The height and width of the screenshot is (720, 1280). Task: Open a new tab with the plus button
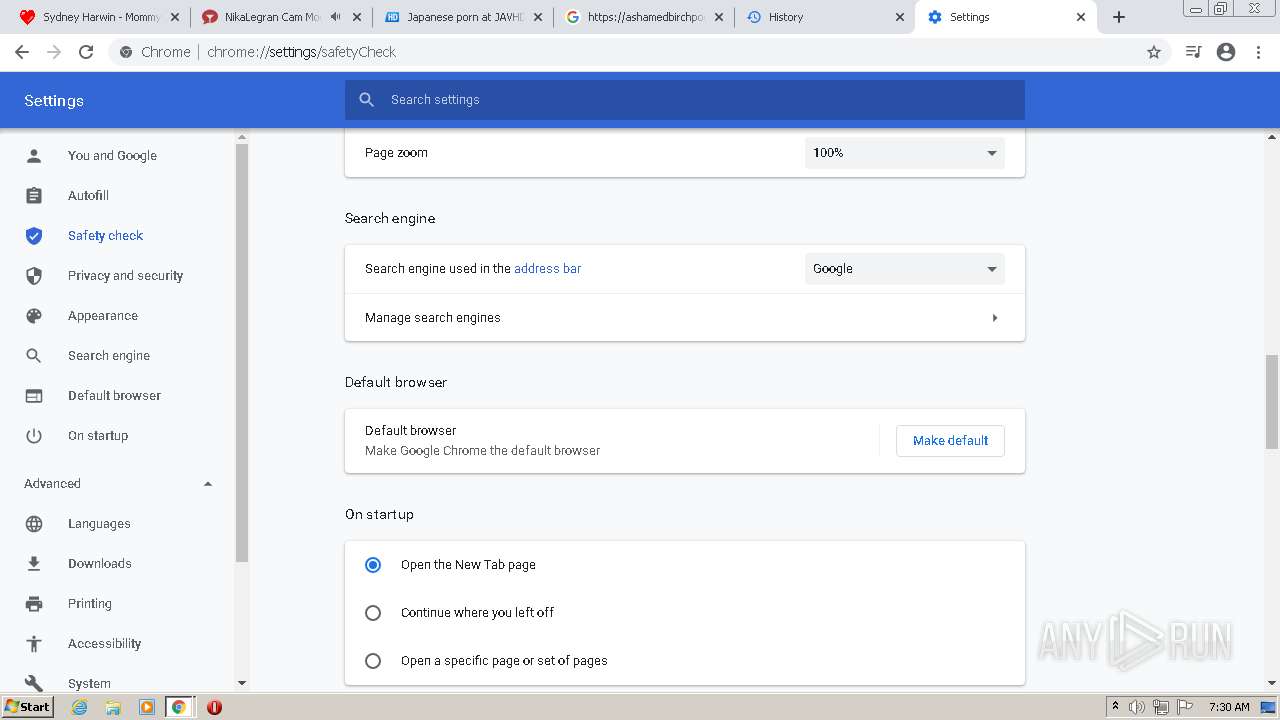pos(1119,17)
